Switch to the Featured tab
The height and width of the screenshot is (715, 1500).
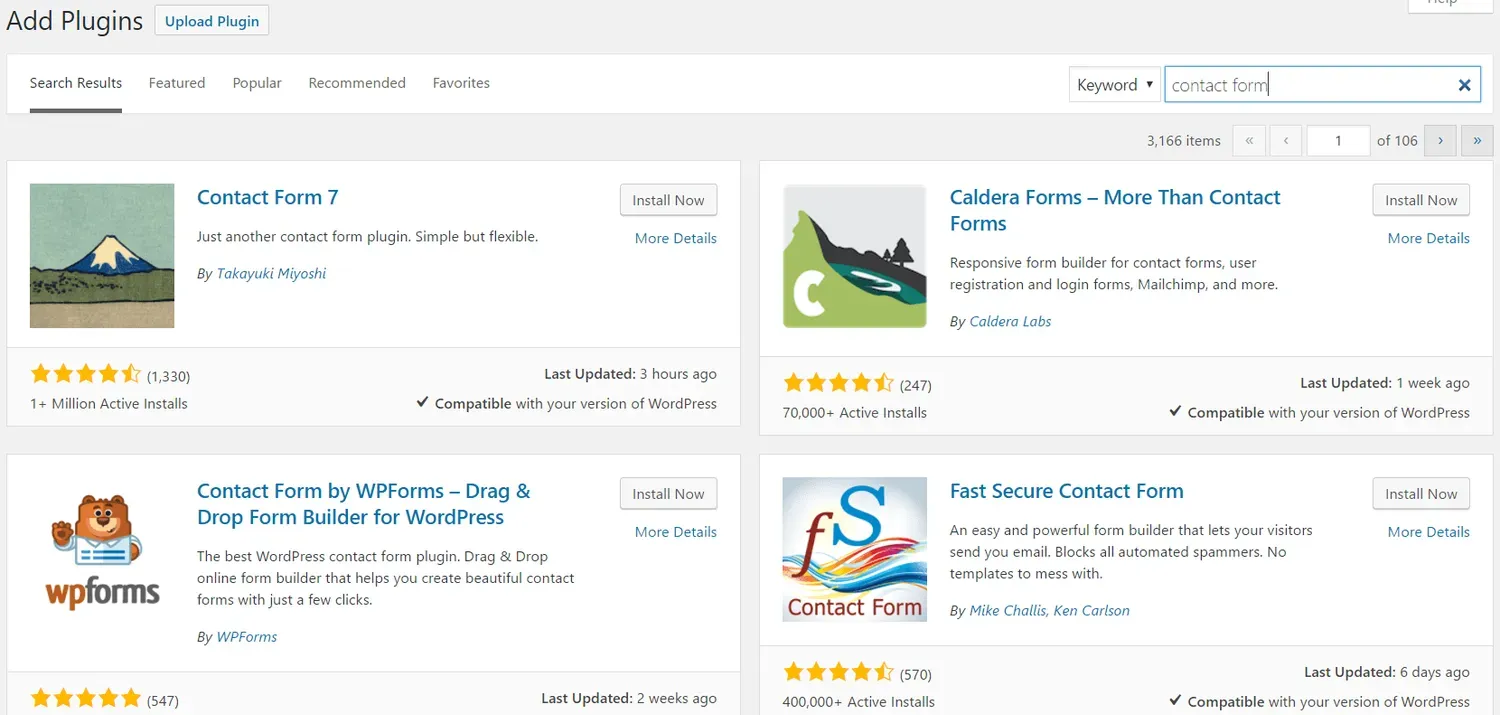pos(177,83)
